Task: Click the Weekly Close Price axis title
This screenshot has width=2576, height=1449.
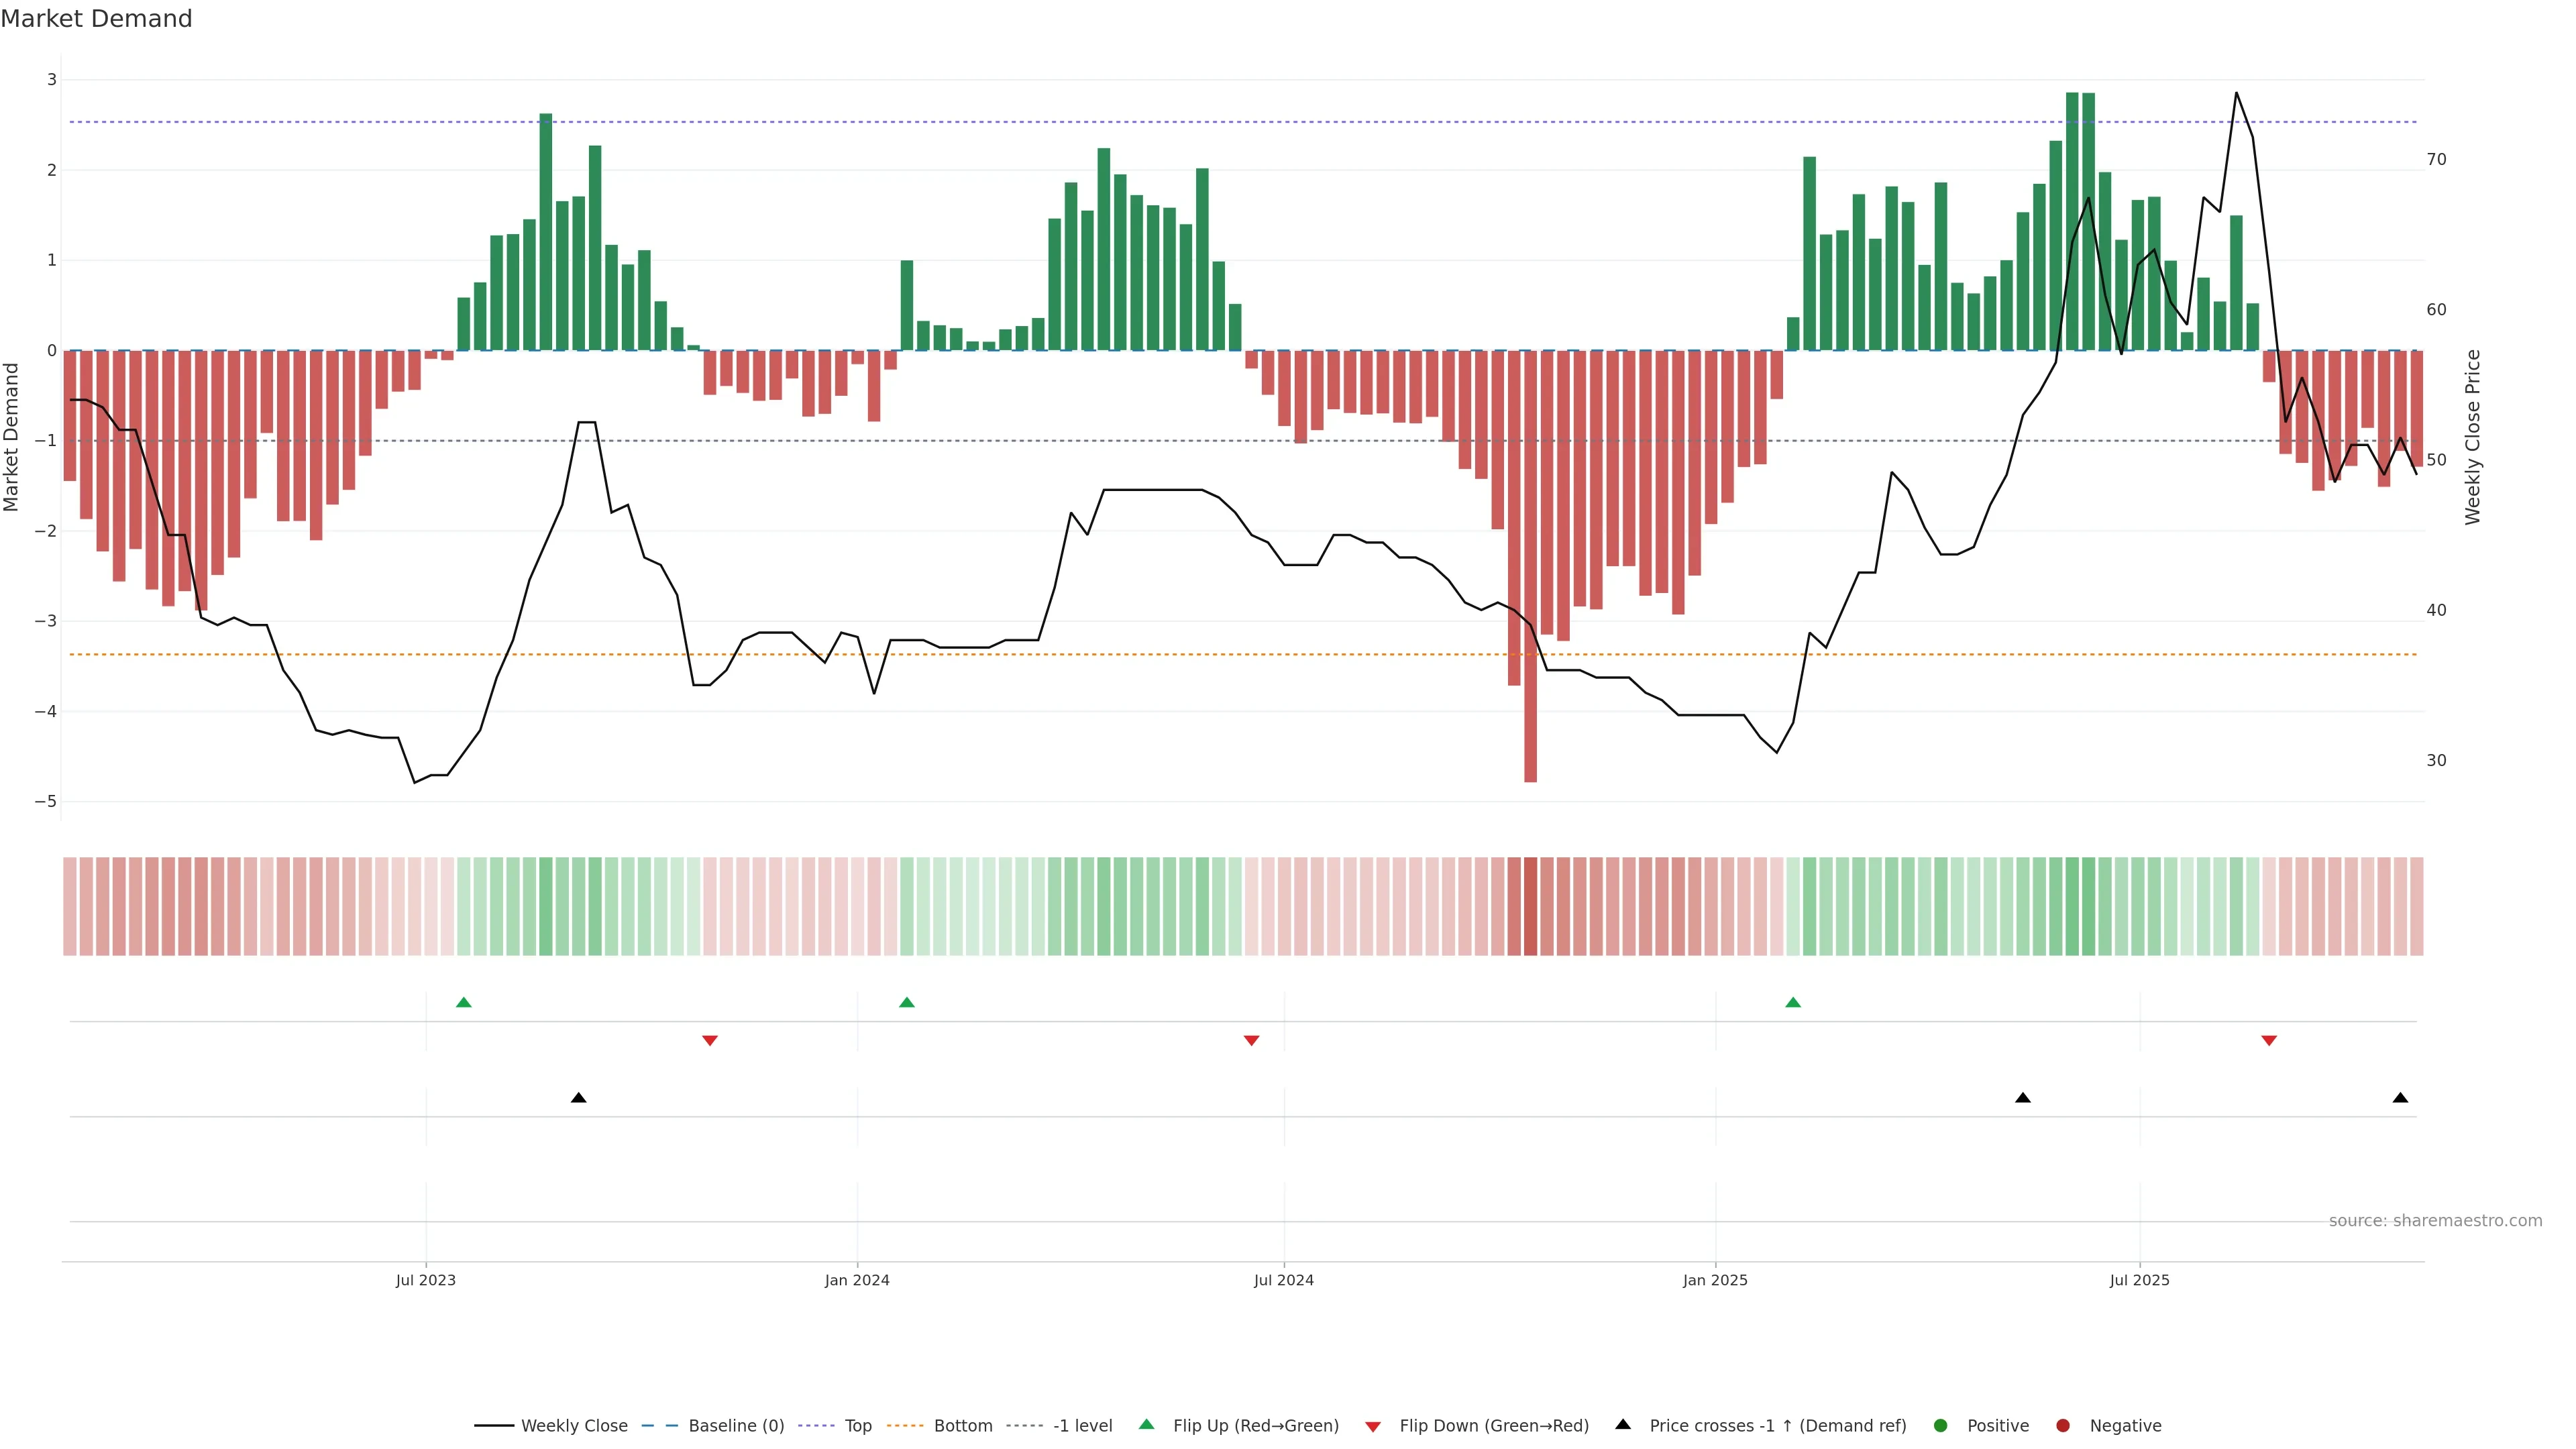Action: tap(2473, 437)
